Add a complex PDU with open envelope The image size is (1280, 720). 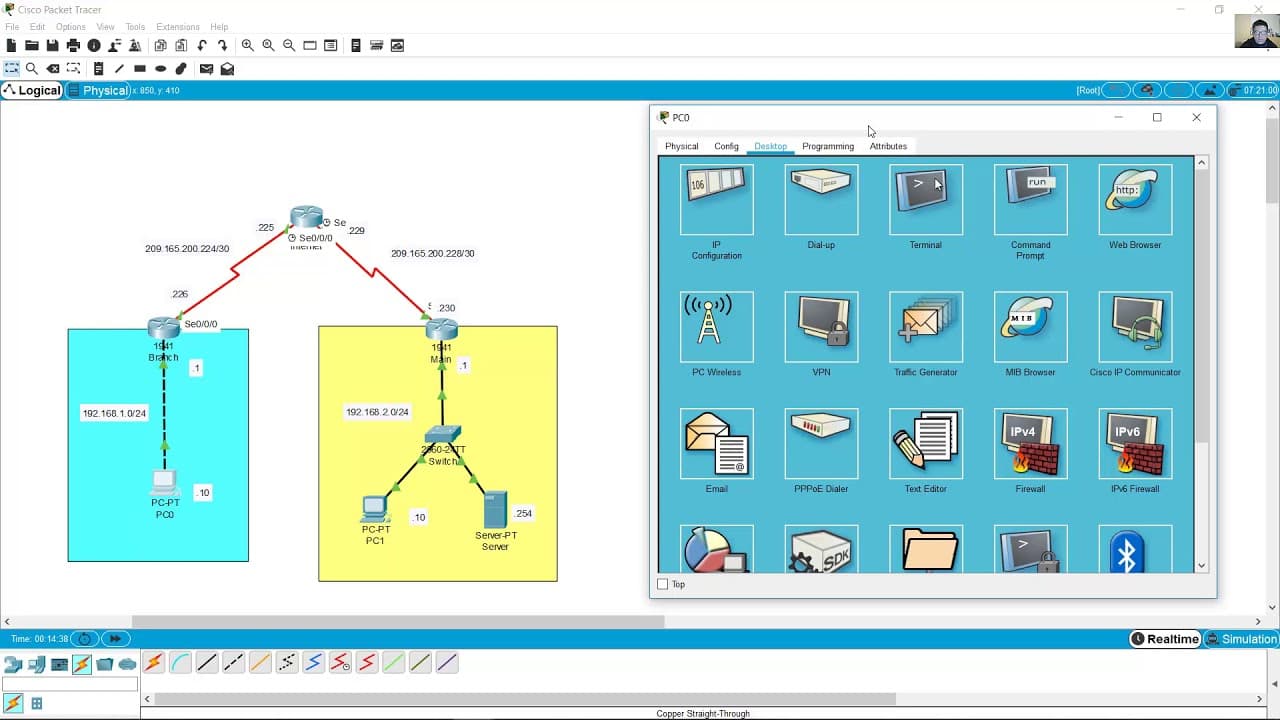tap(227, 69)
